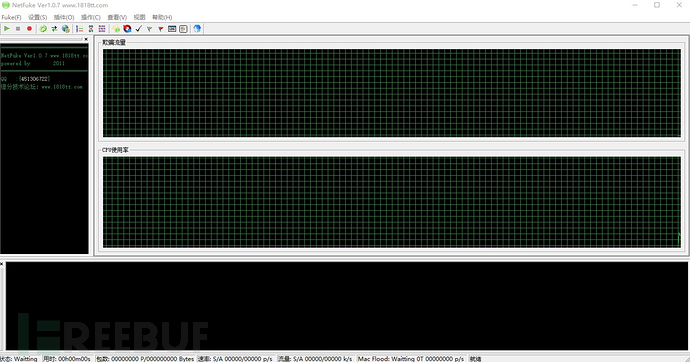Click the red funnel filter icon
Viewport: 690px width, 362px height.
click(161, 29)
